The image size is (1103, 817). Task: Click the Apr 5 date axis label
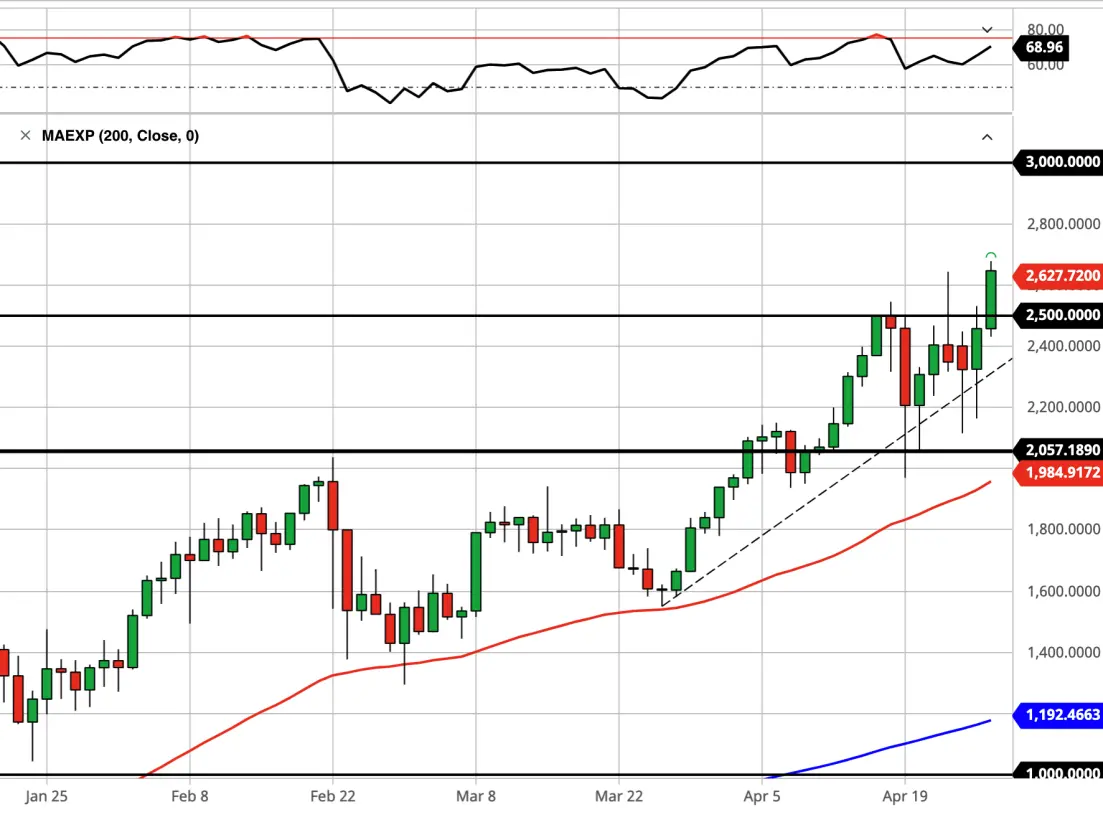[762, 797]
